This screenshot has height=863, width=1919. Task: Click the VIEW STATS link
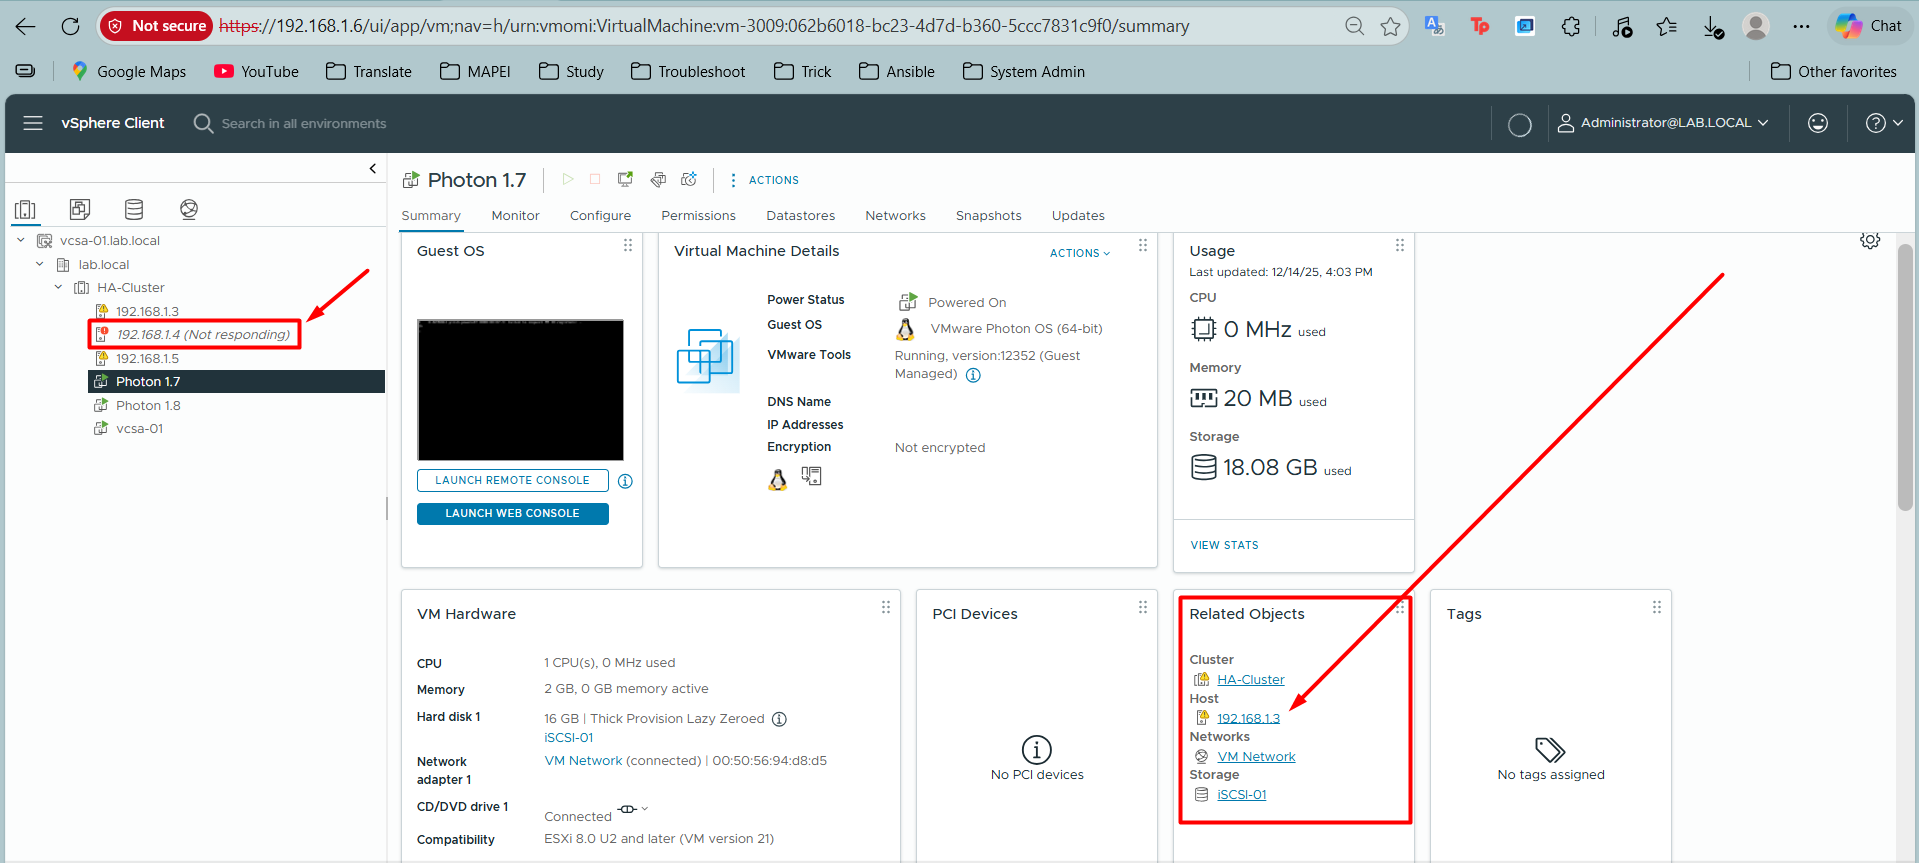[x=1224, y=545]
